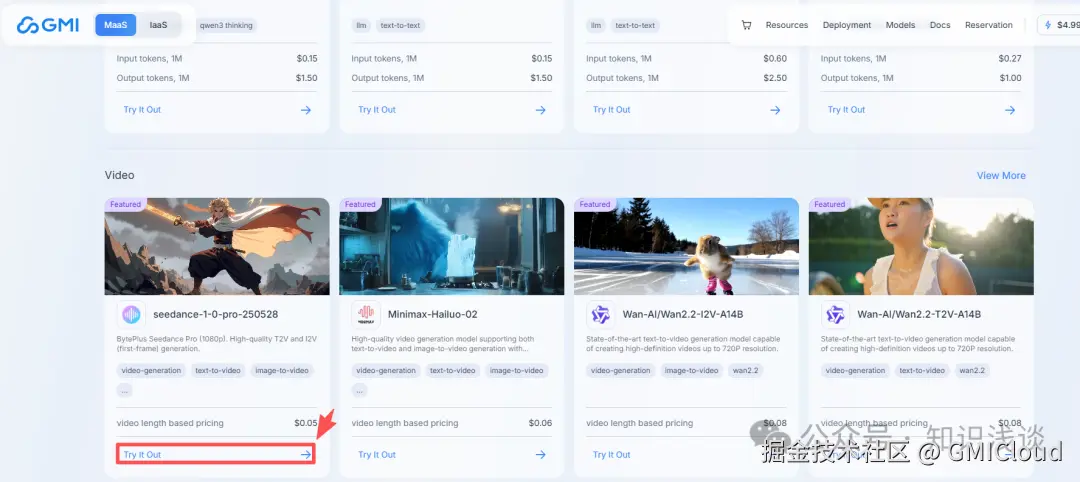1080x482 pixels.
Task: Click Wan-AI/Wan2.2-T2V-A14B title text
Action: pyautogui.click(x=919, y=315)
